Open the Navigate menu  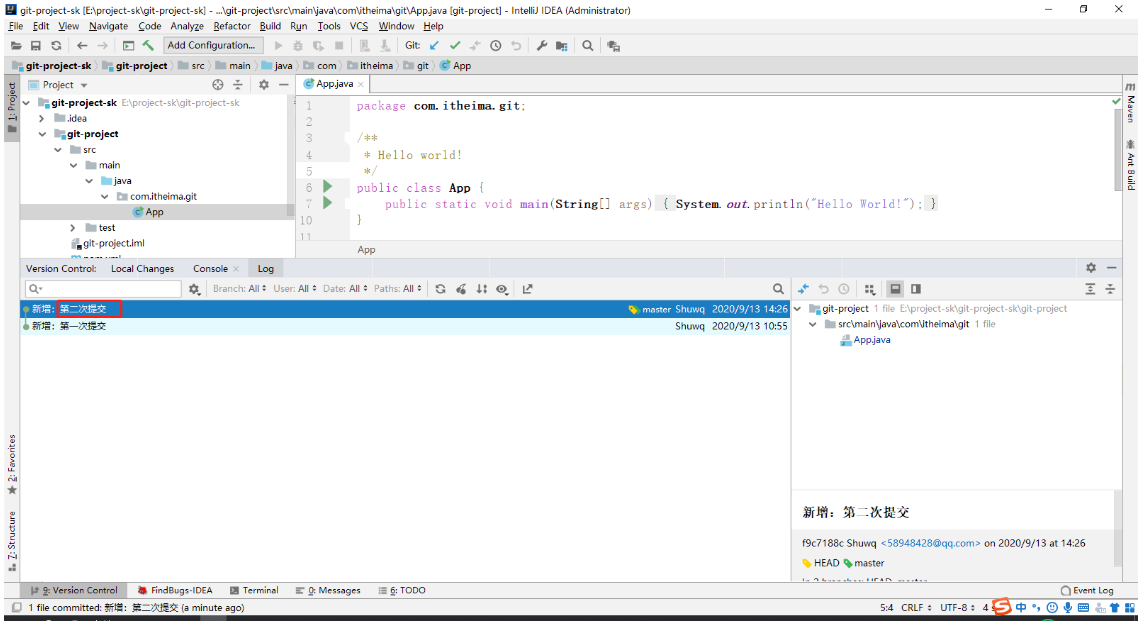108,26
